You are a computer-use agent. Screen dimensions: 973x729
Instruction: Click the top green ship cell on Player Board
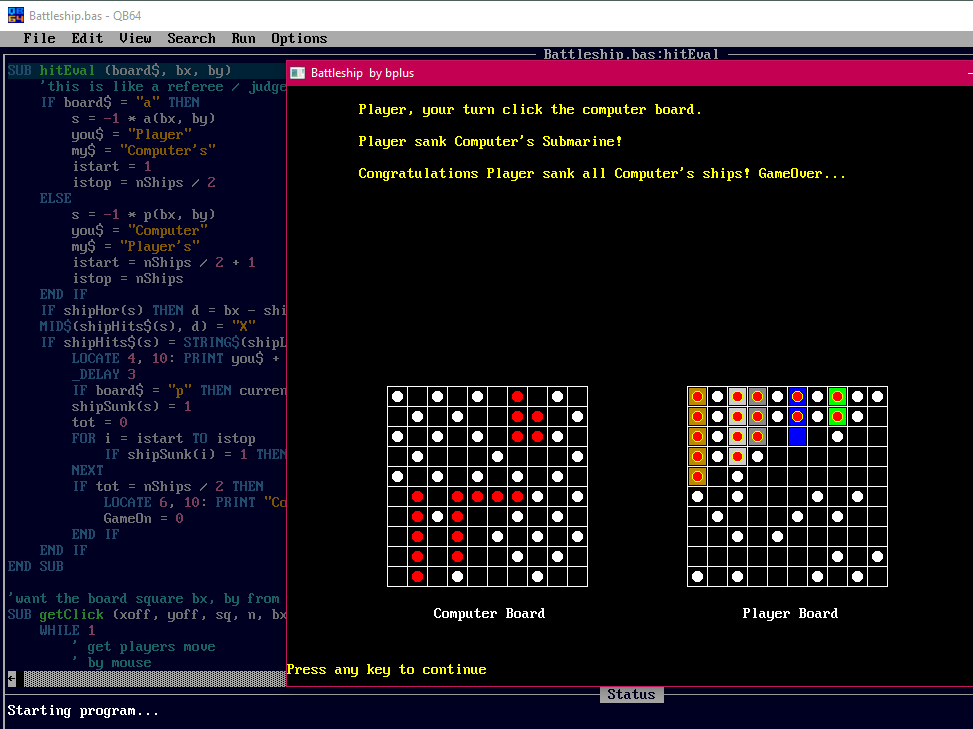(837, 397)
